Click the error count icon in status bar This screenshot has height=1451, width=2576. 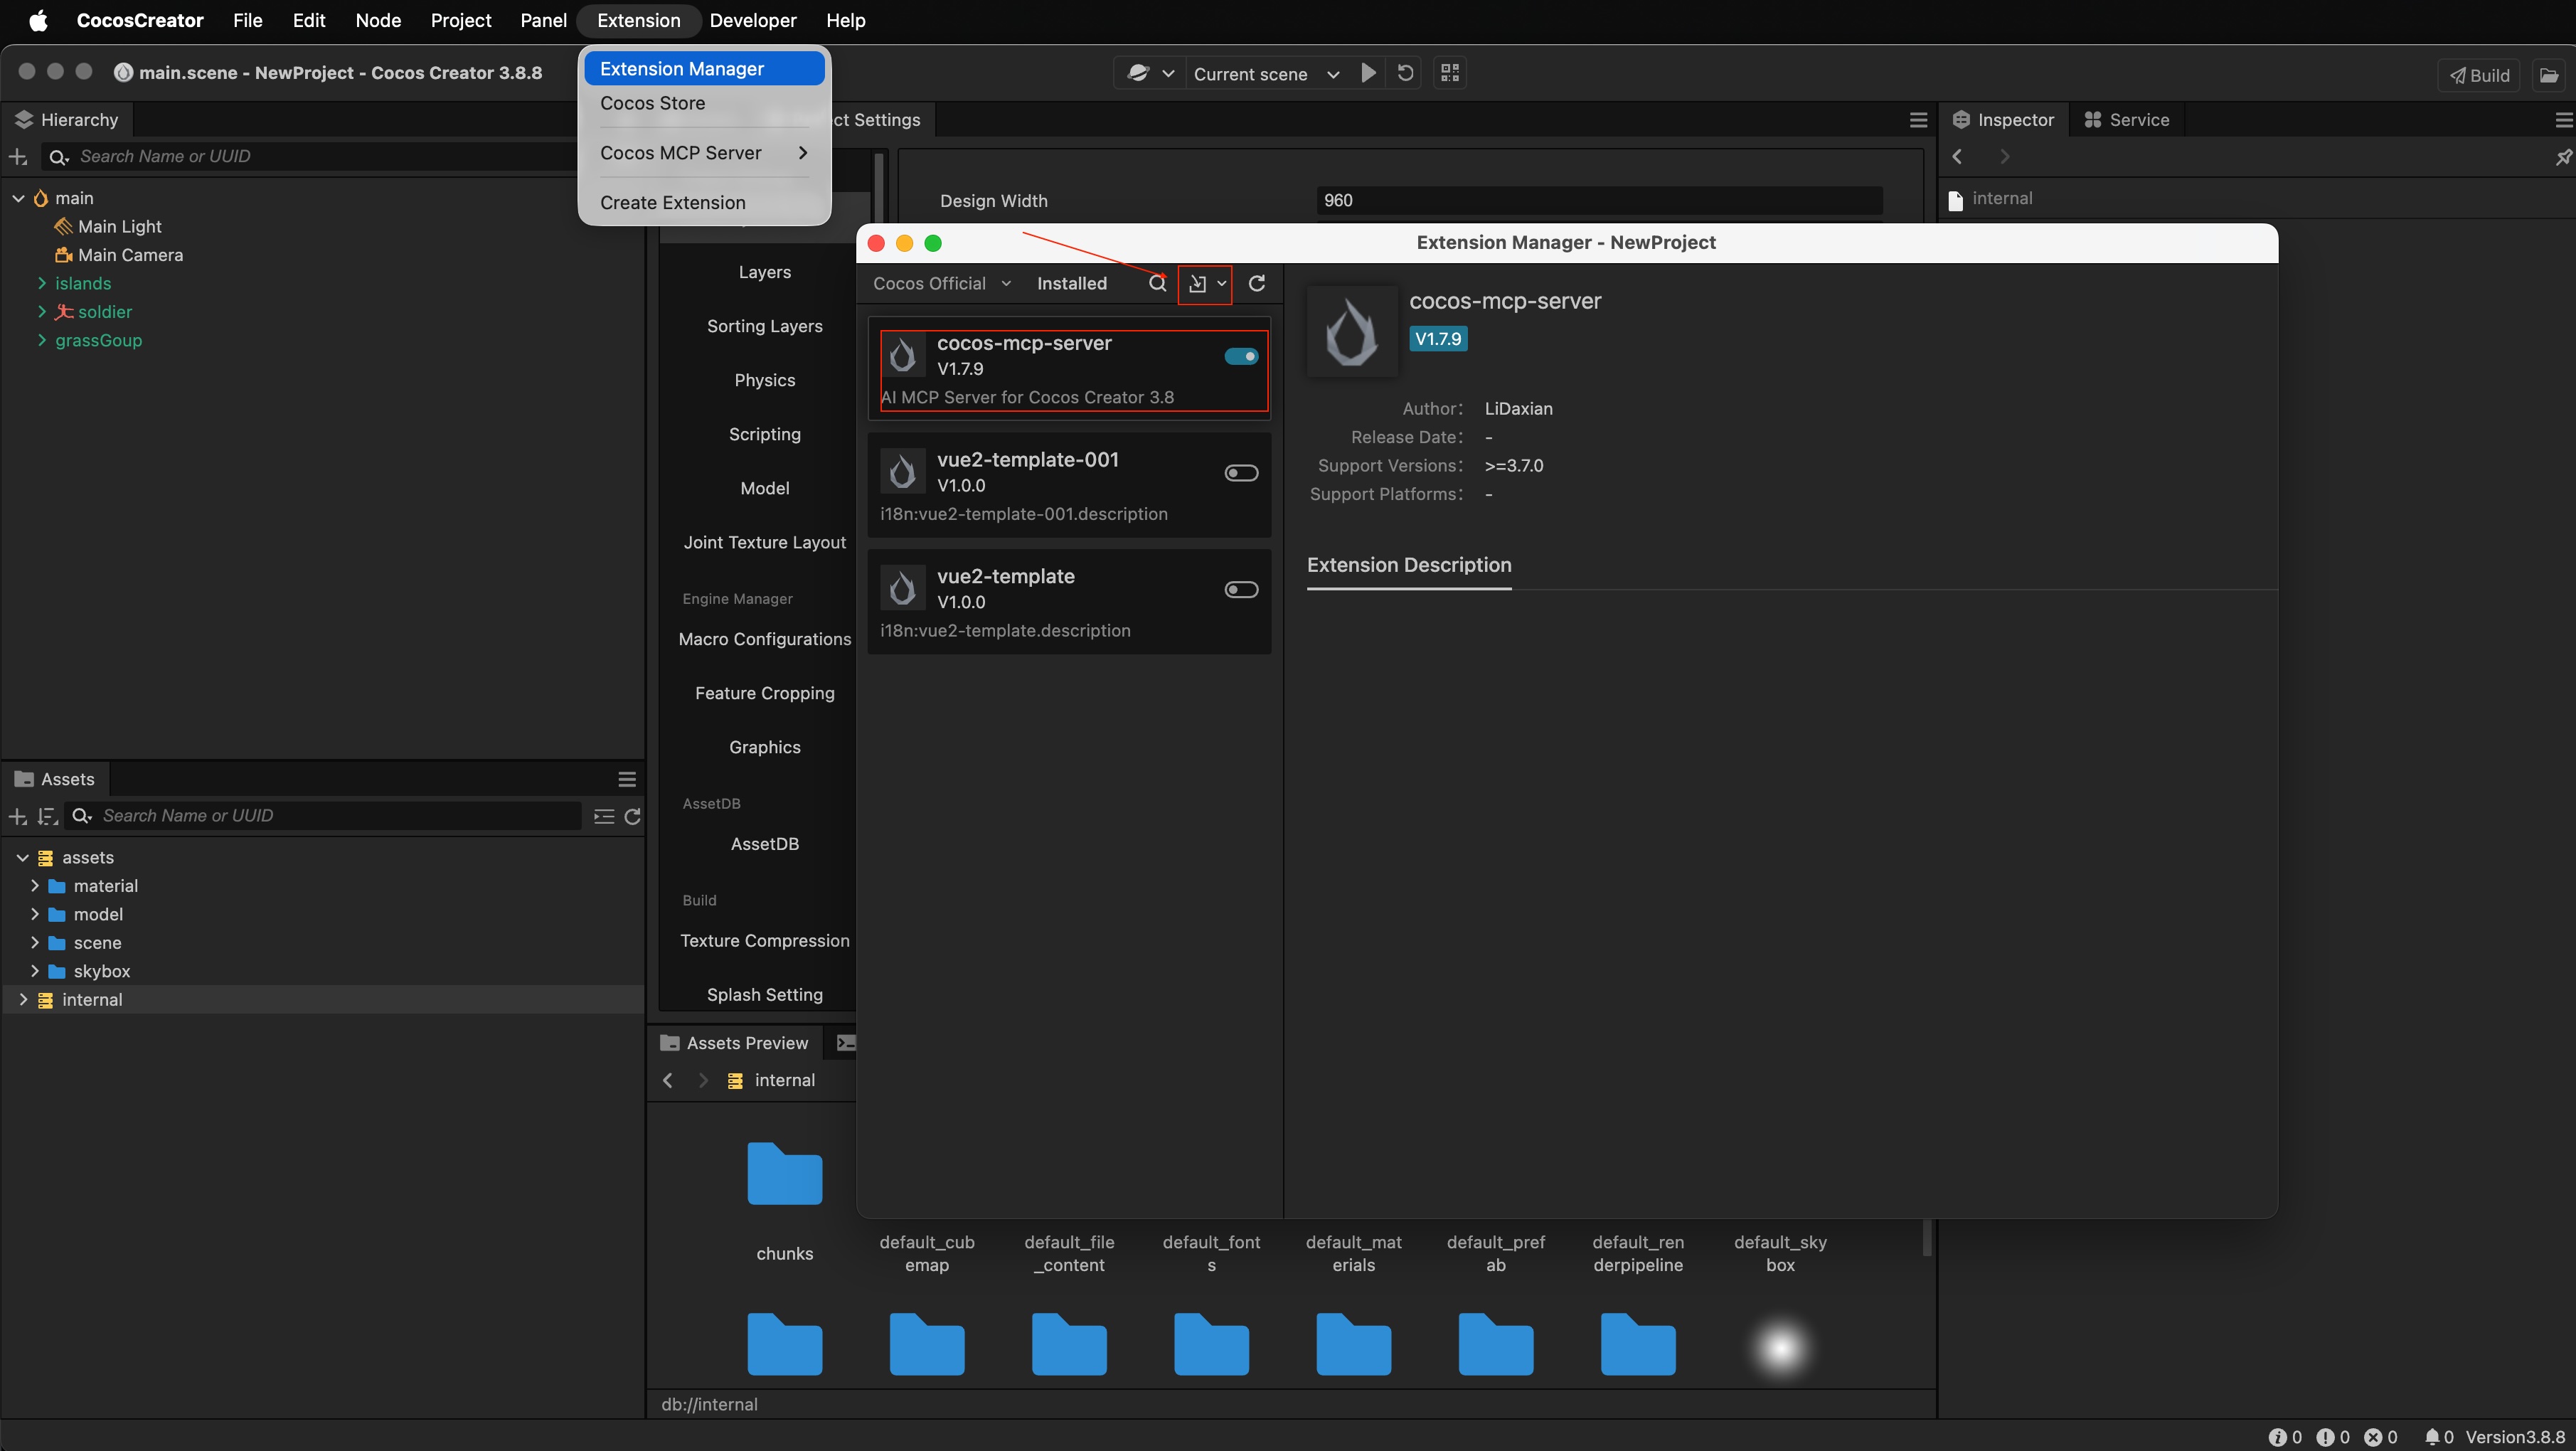pos(2372,1437)
